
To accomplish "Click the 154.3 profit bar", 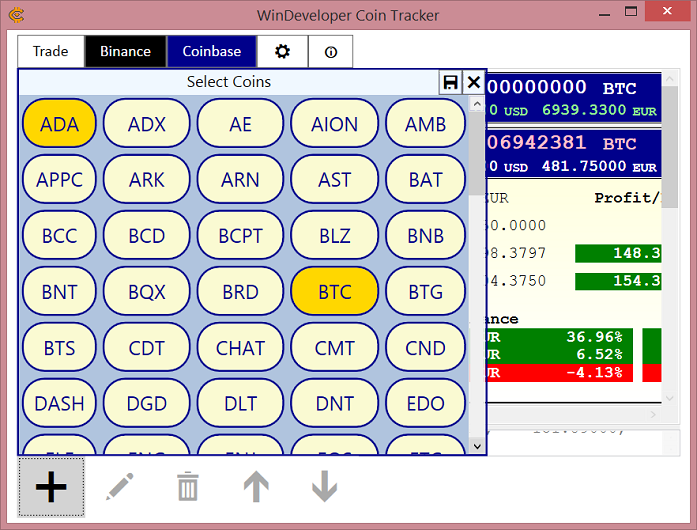I will pos(618,281).
